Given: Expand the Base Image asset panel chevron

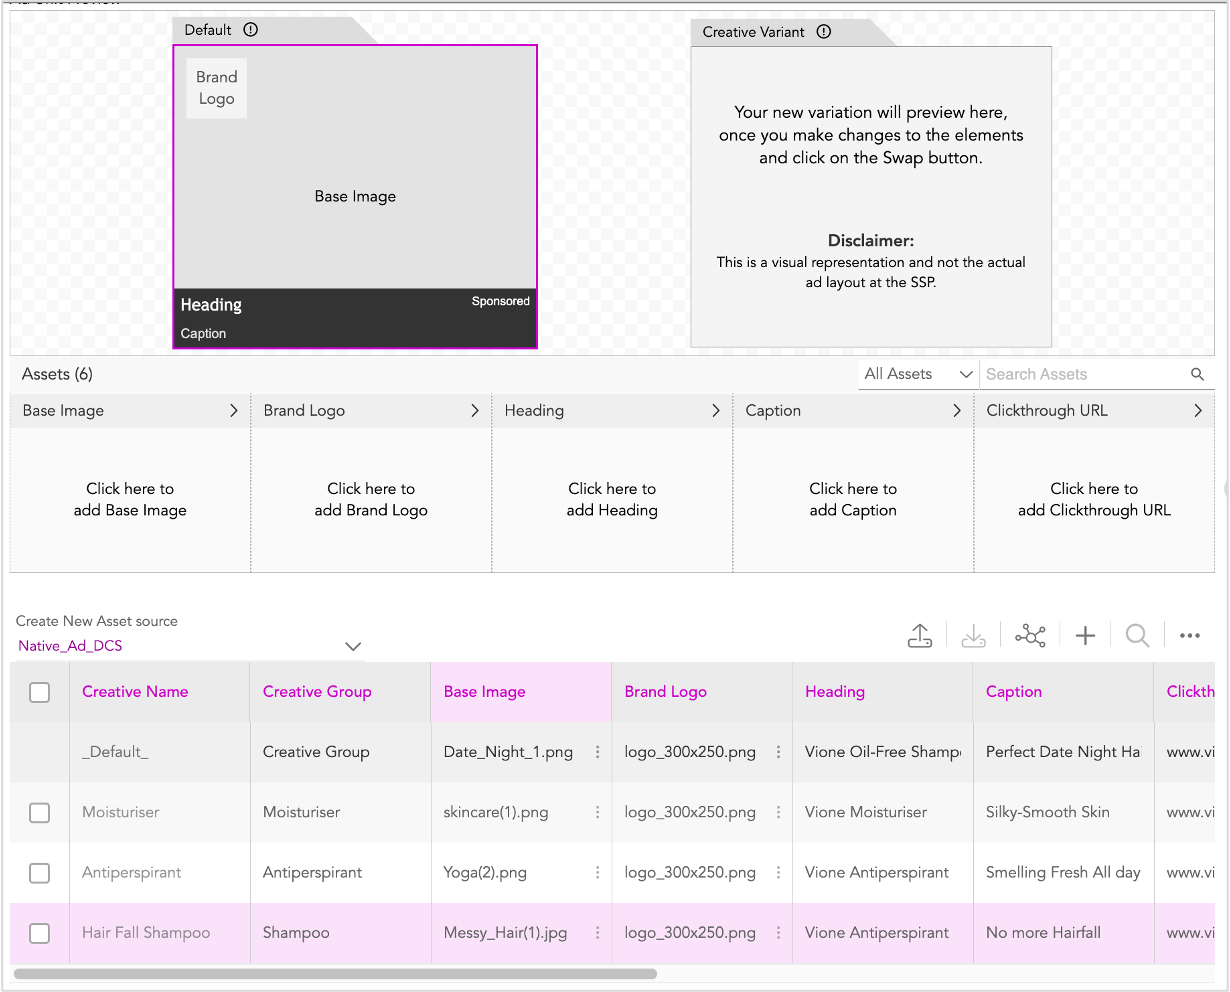Looking at the screenshot, I should (x=234, y=411).
